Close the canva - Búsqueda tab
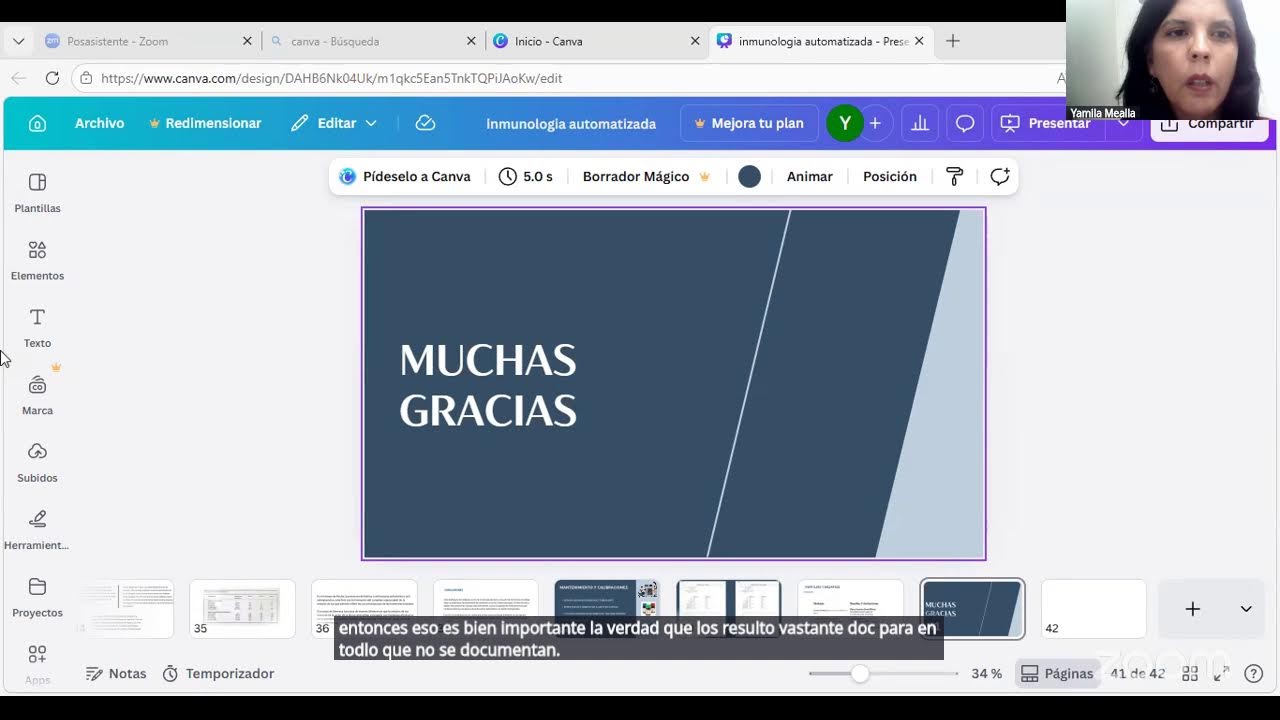Screen dimensions: 1280x720 click(471, 41)
